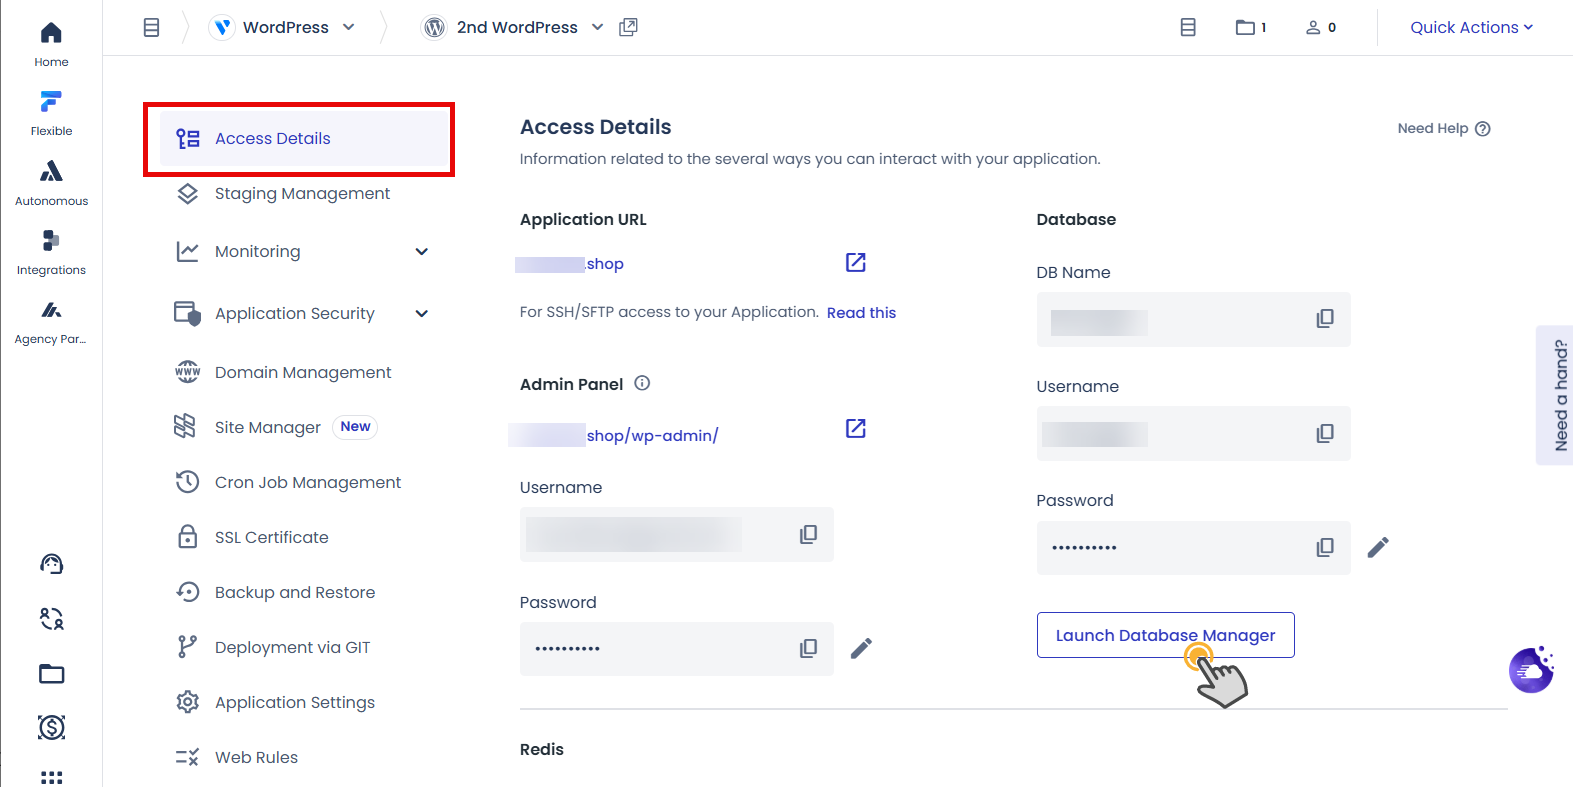The height and width of the screenshot is (787, 1573).
Task: Select Staging Management menu item
Action: point(302,194)
